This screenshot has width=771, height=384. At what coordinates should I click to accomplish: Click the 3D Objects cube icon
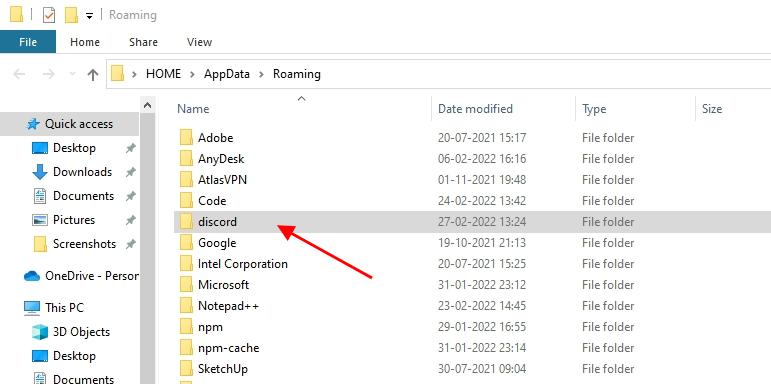tap(39, 332)
